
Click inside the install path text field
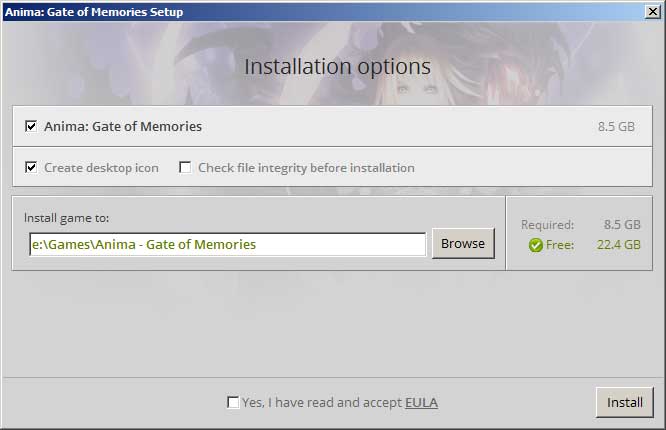[x=228, y=244]
